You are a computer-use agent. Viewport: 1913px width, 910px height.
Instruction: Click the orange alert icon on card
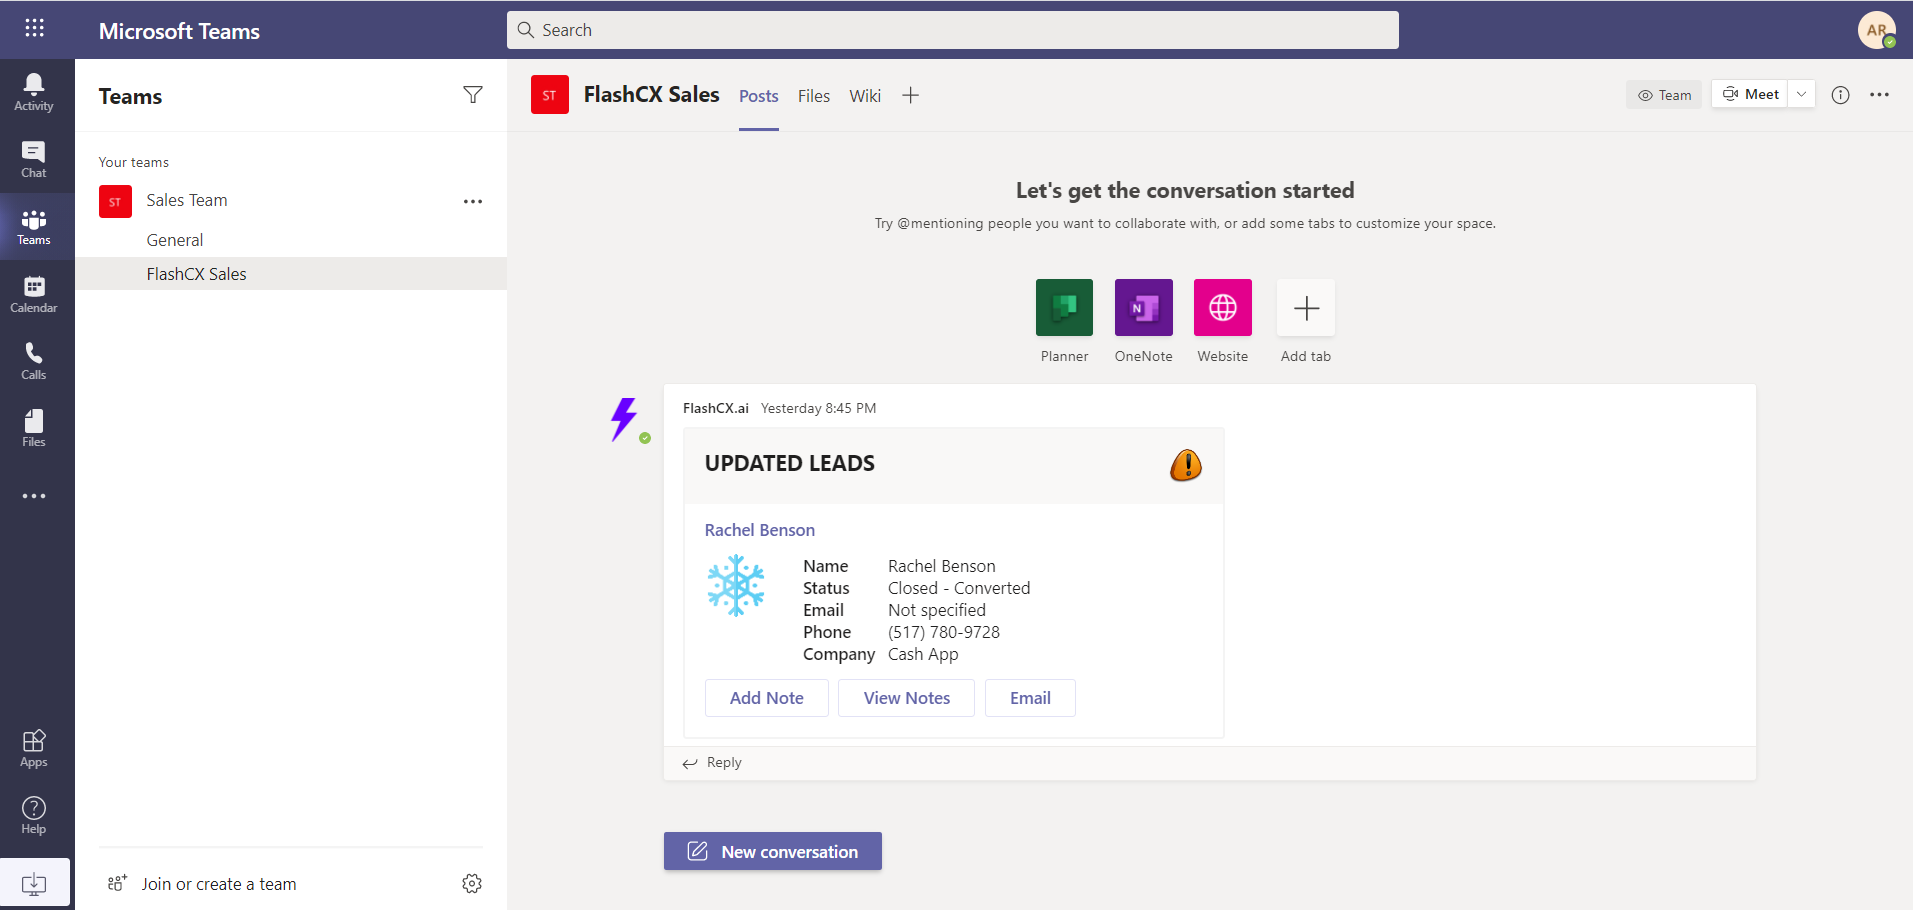[x=1186, y=465]
